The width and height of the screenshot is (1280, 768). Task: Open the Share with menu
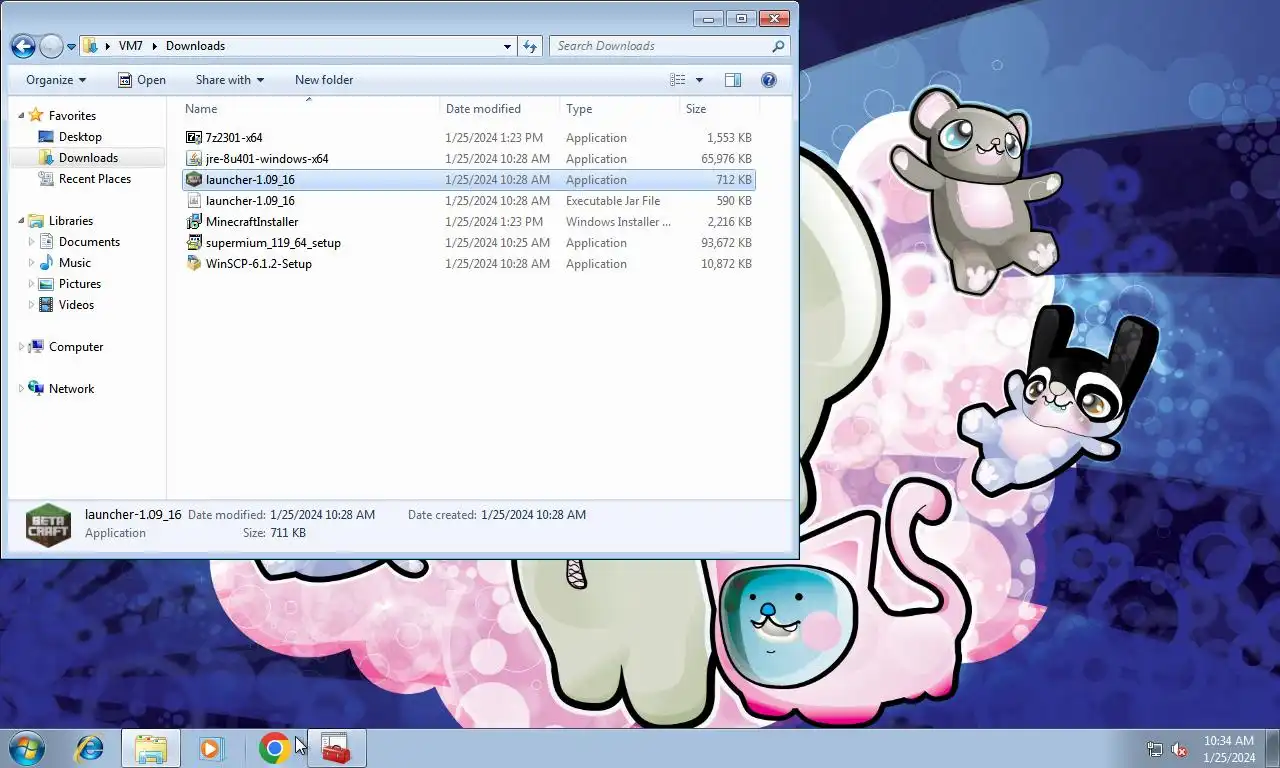tap(230, 80)
